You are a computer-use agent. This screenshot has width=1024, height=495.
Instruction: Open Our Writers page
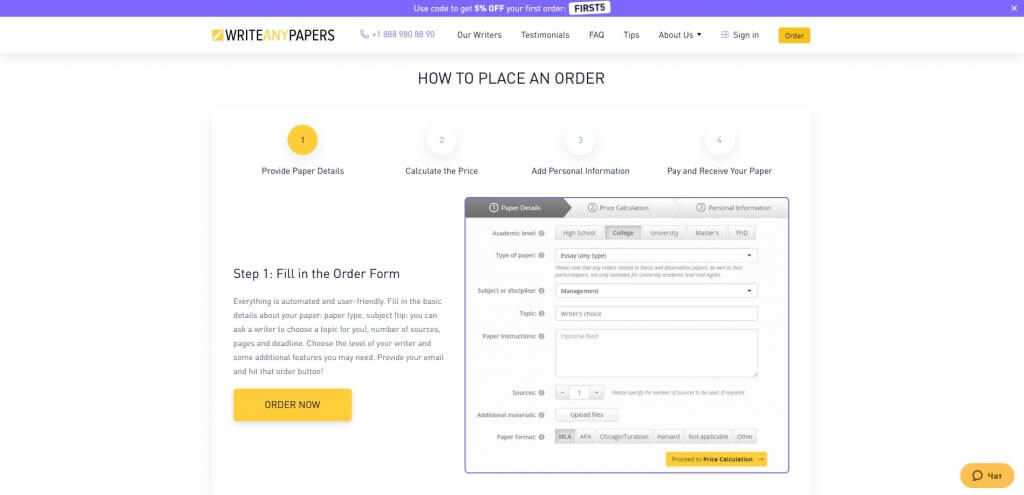(479, 35)
